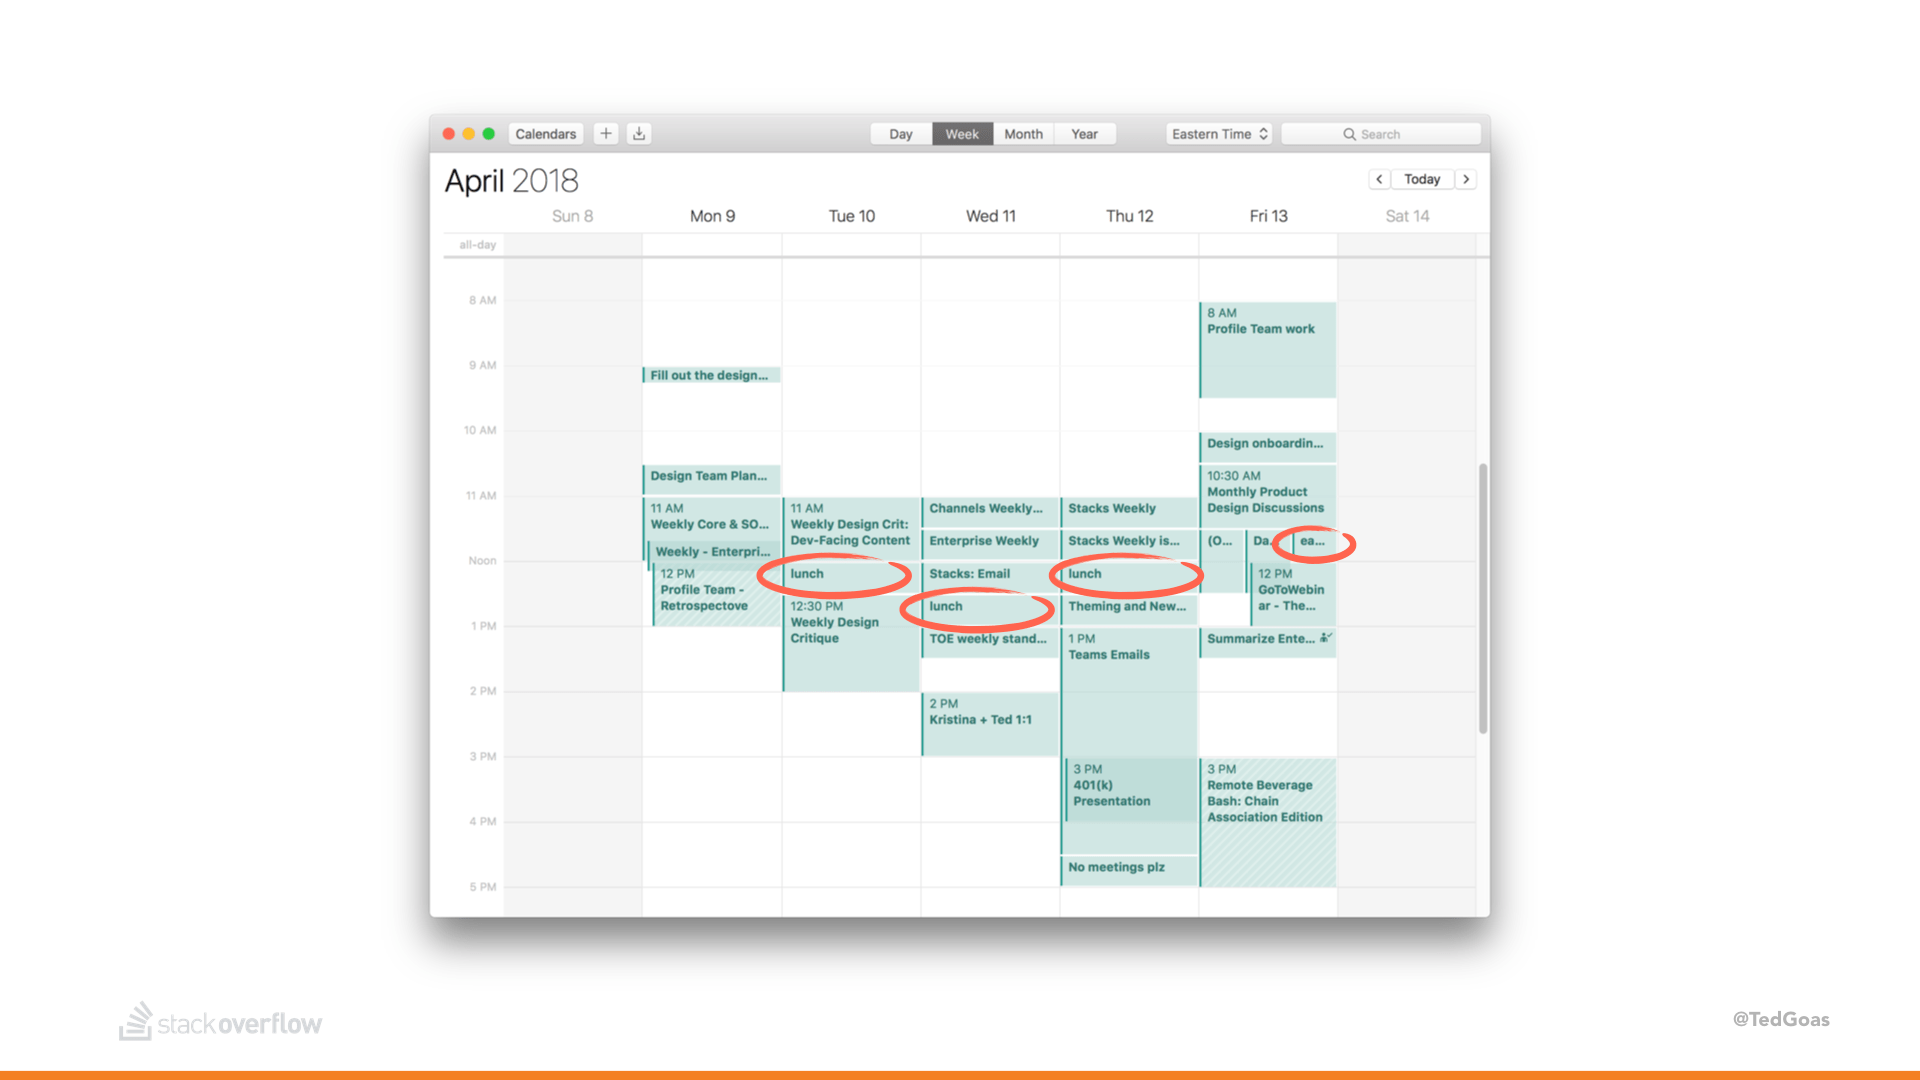Open the 401k Presentation on Thursday
This screenshot has width=1920, height=1080.
1127,791
